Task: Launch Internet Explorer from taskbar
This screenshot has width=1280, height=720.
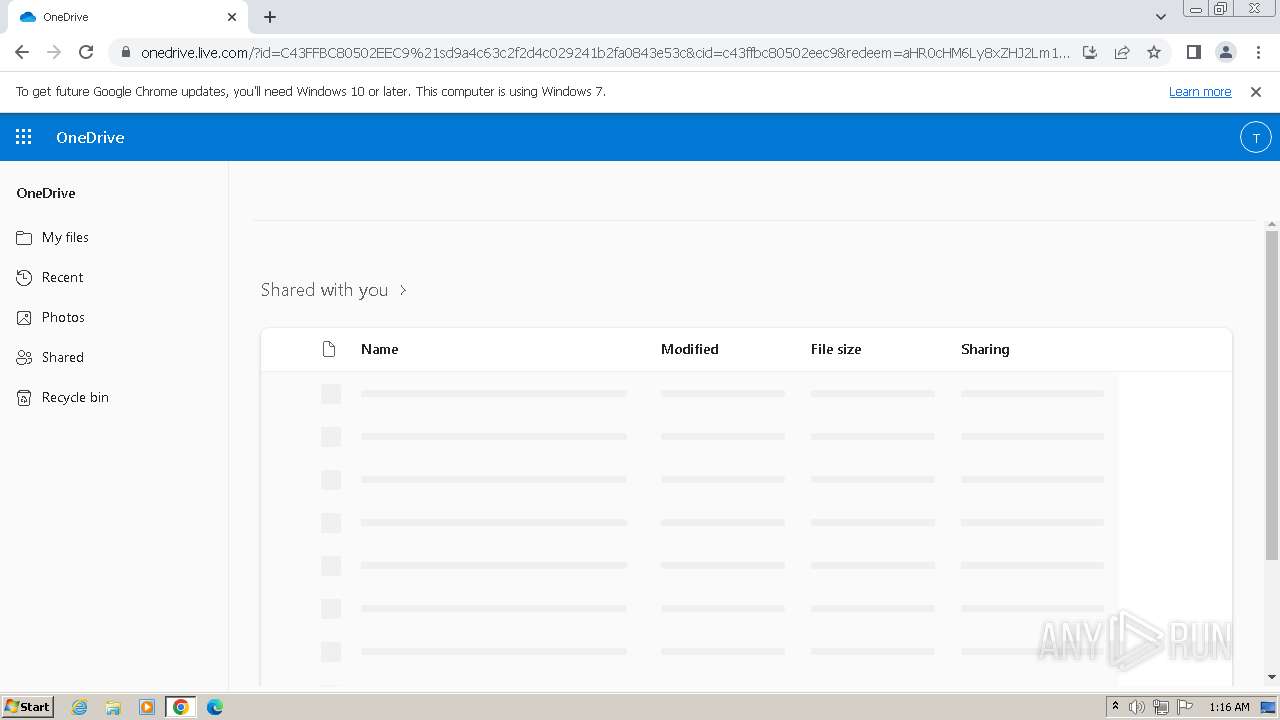Action: (79, 707)
